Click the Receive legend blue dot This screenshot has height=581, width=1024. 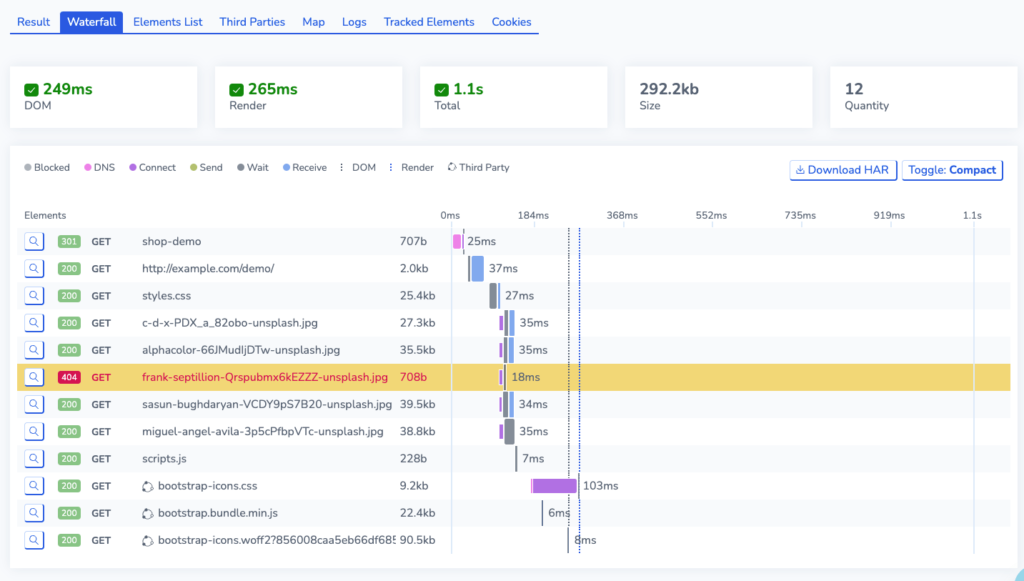[x=286, y=167]
